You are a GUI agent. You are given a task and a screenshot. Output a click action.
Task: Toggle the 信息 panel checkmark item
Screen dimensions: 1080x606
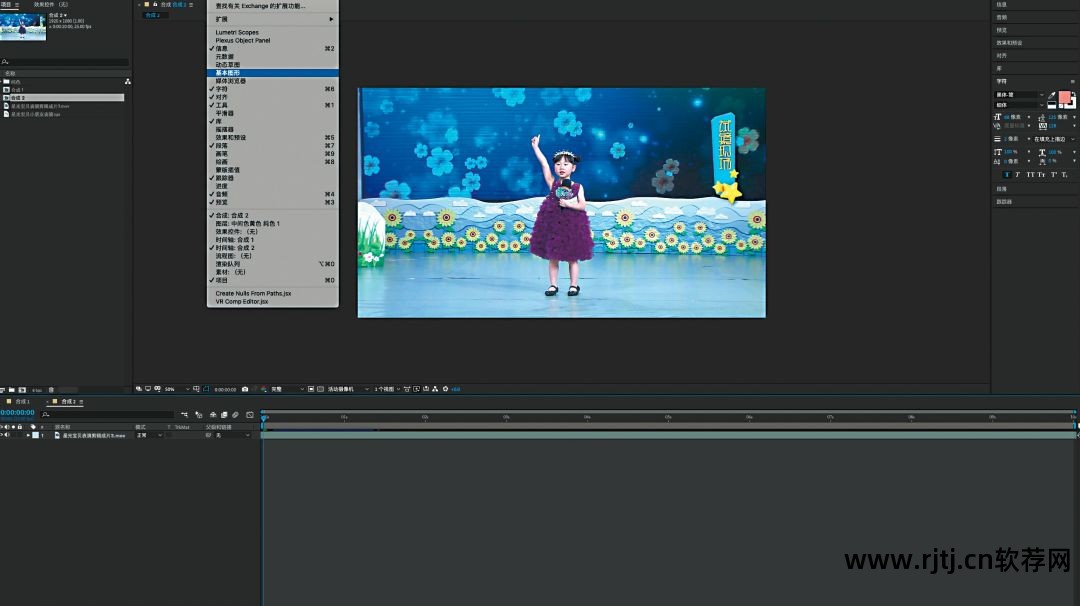[222, 48]
